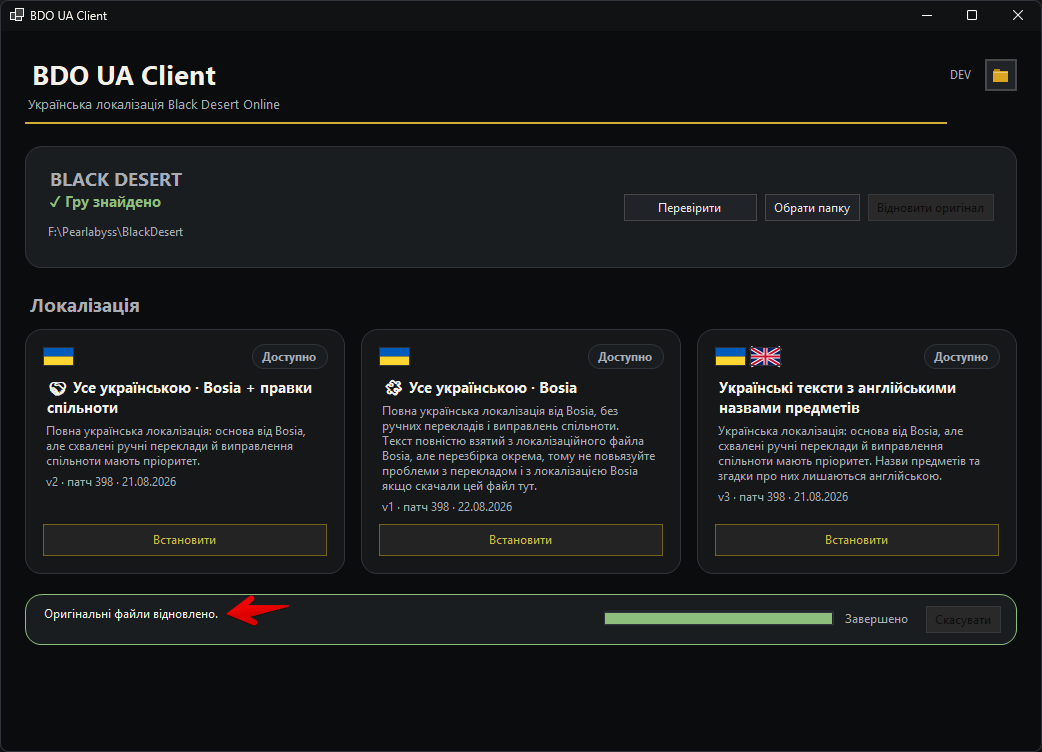
Task: Install the 'Усе українською · Bosia' v1 pack
Action: [521, 540]
